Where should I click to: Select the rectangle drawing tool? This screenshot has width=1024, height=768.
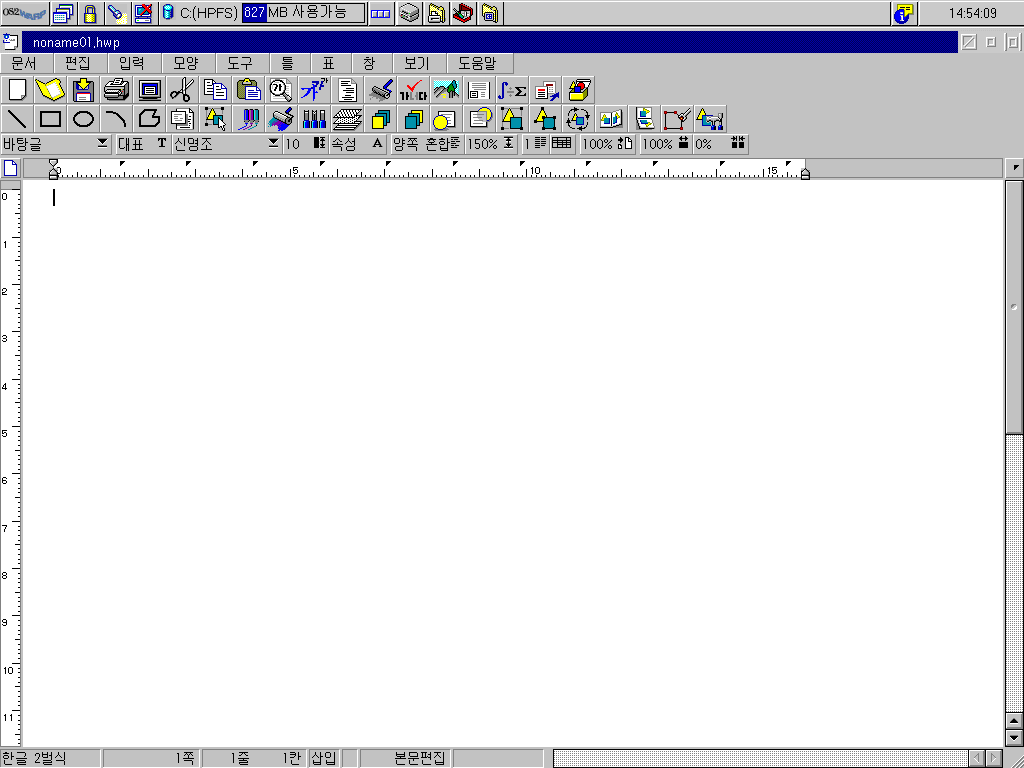tap(50, 119)
